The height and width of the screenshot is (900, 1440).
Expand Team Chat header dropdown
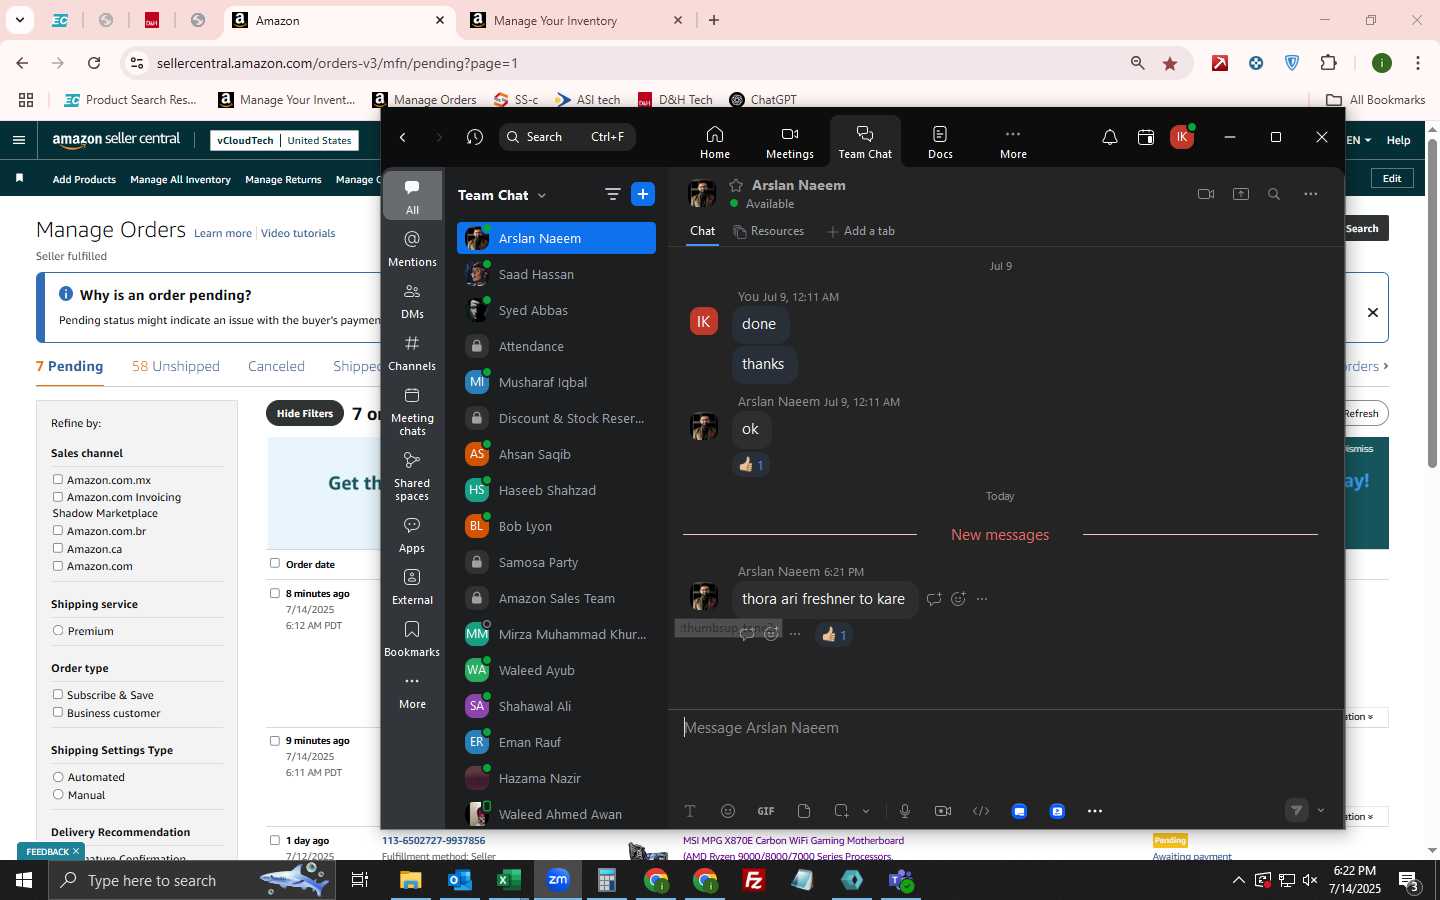point(542,196)
